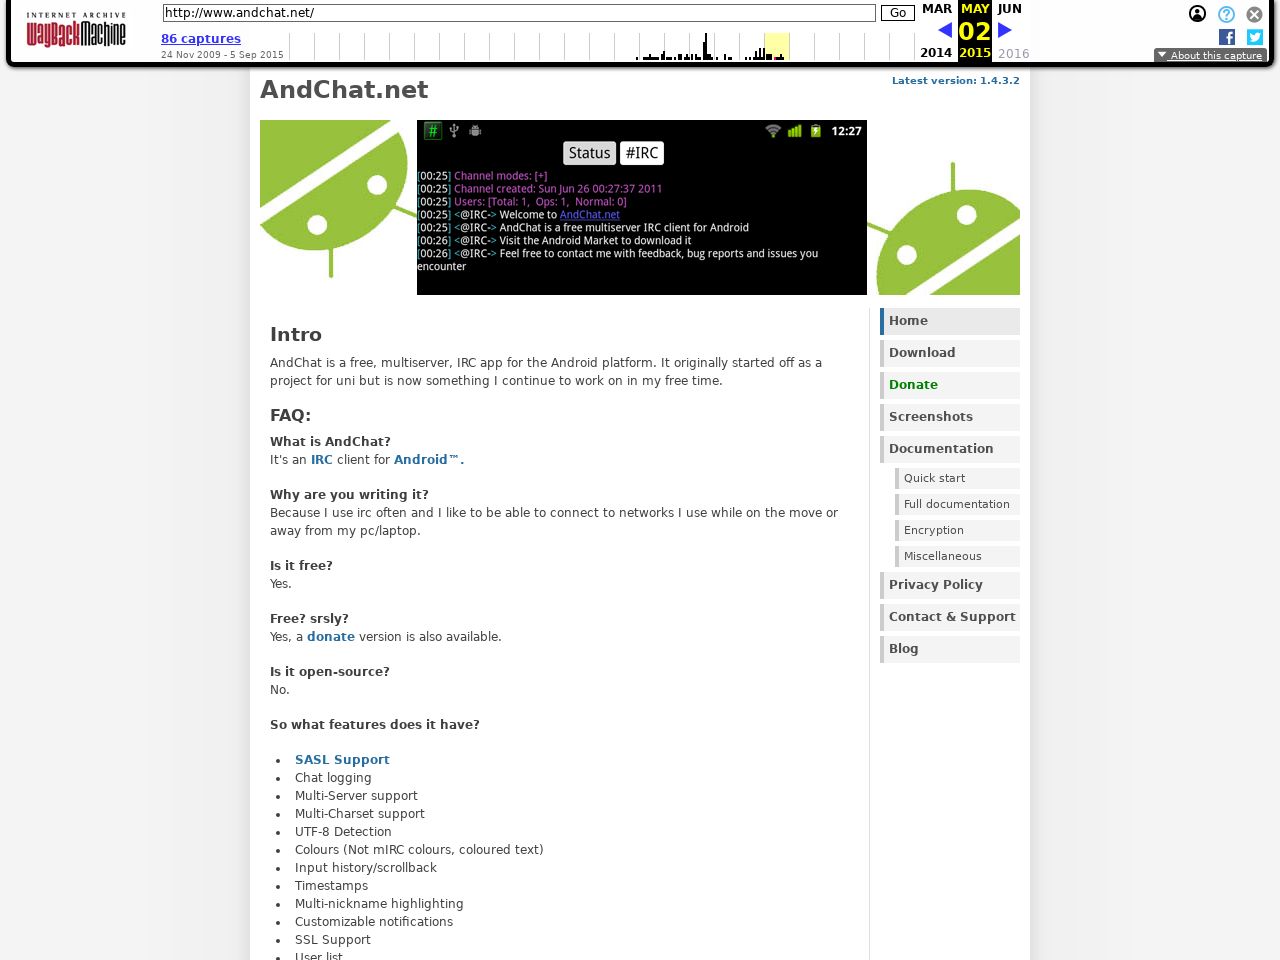
Task: Click the Wayback URL input field
Action: click(518, 13)
